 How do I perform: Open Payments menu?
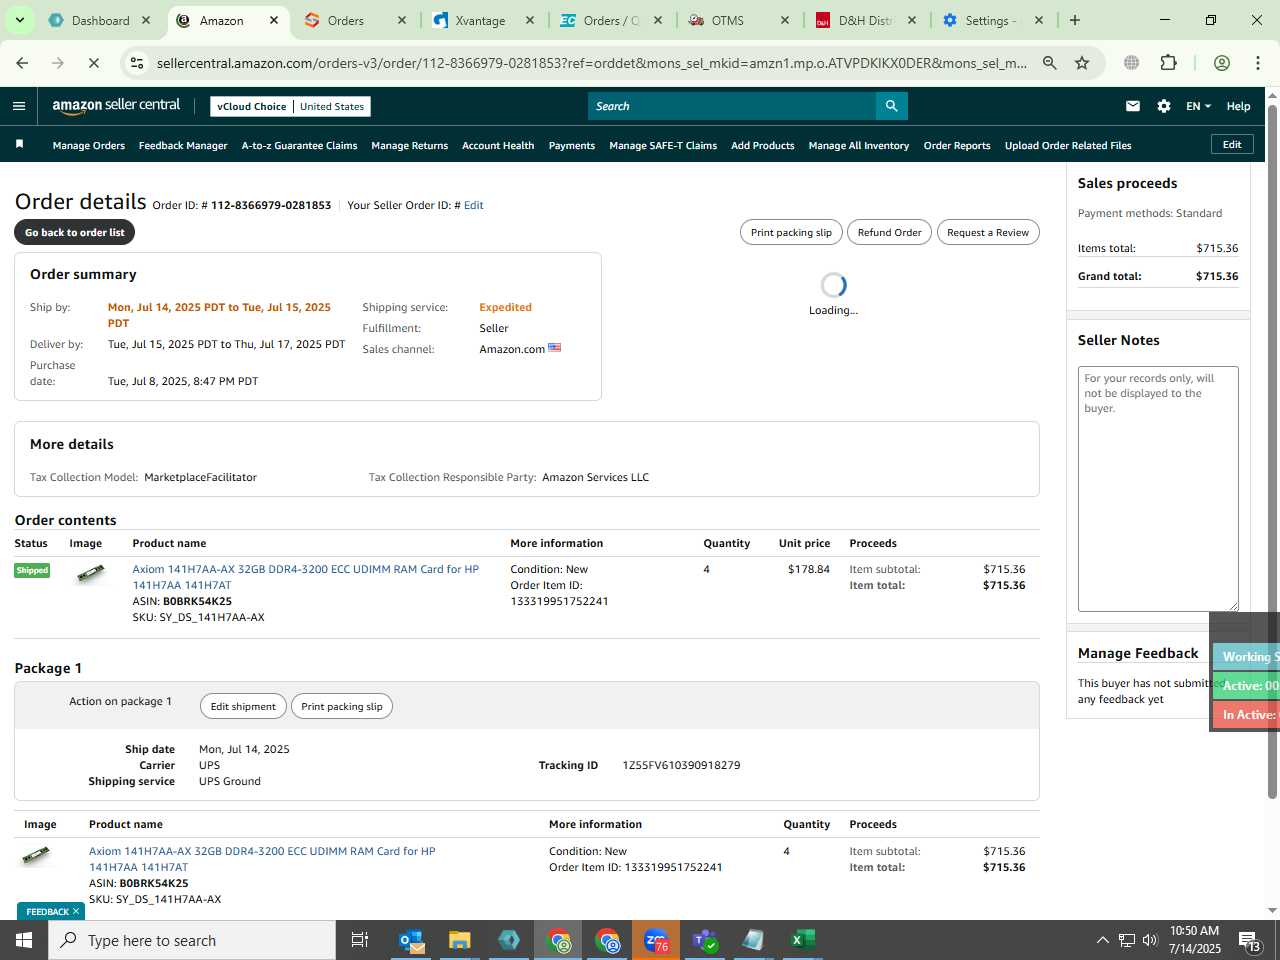[572, 146]
